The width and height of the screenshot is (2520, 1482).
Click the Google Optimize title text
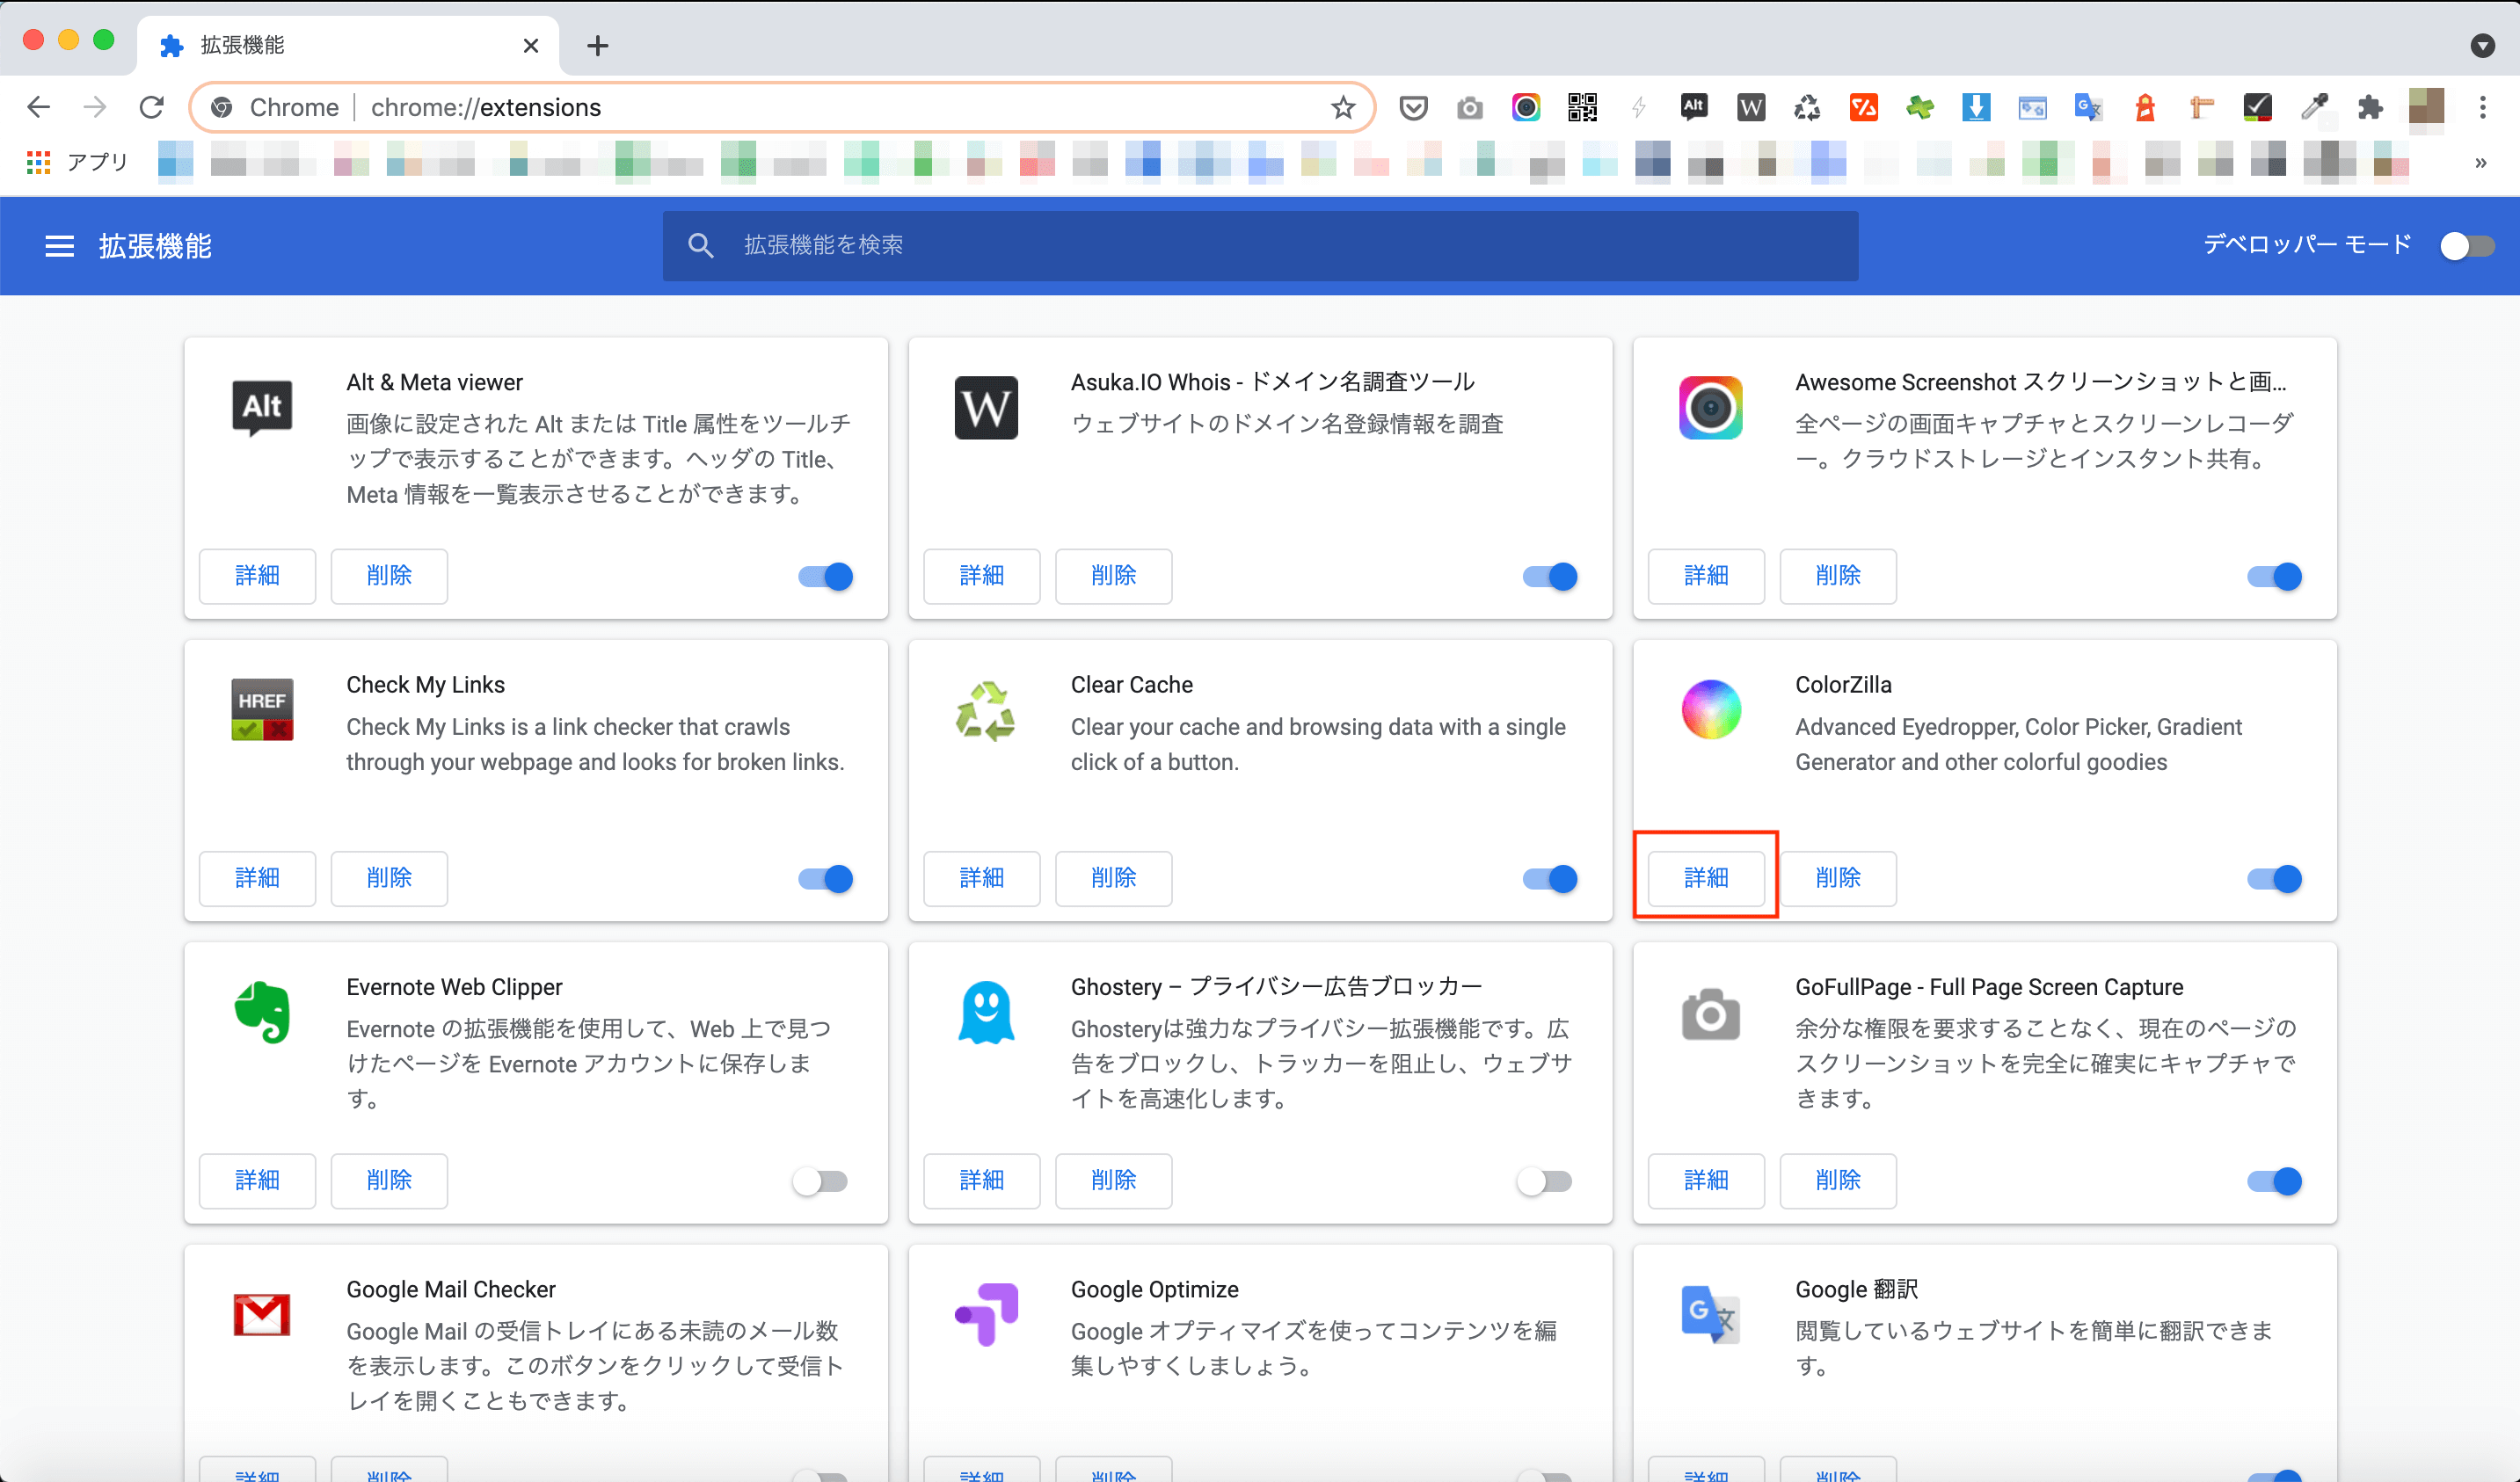click(1155, 1290)
